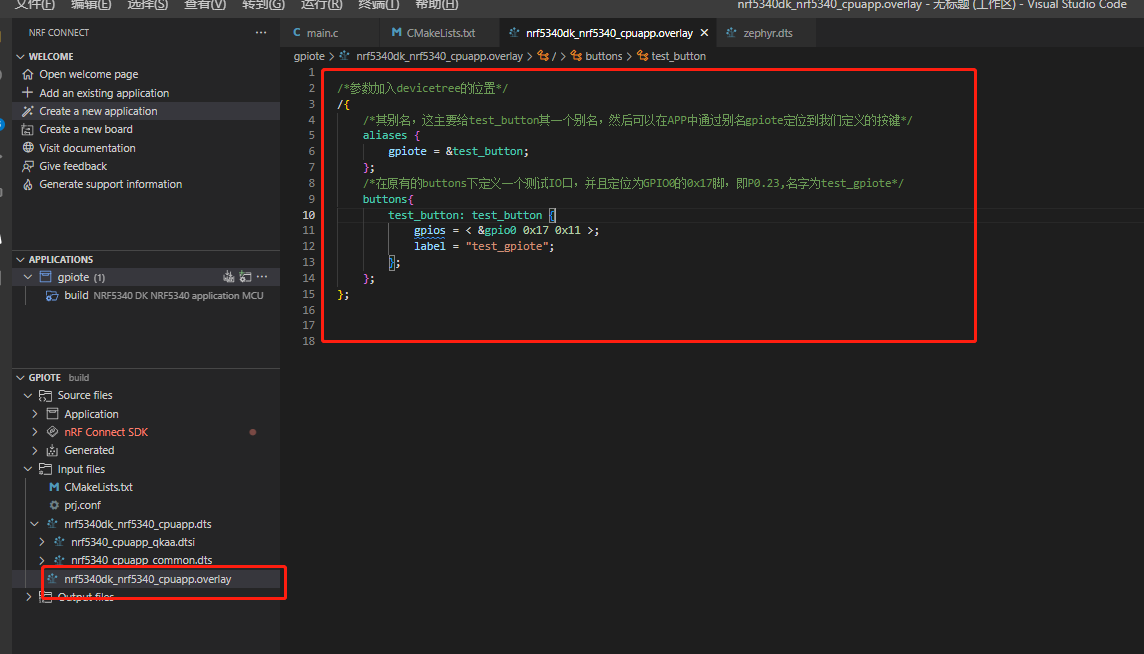Viewport: 1144px width, 654px height.
Task: Open the 帮助(H) menu
Action: tap(436, 4)
